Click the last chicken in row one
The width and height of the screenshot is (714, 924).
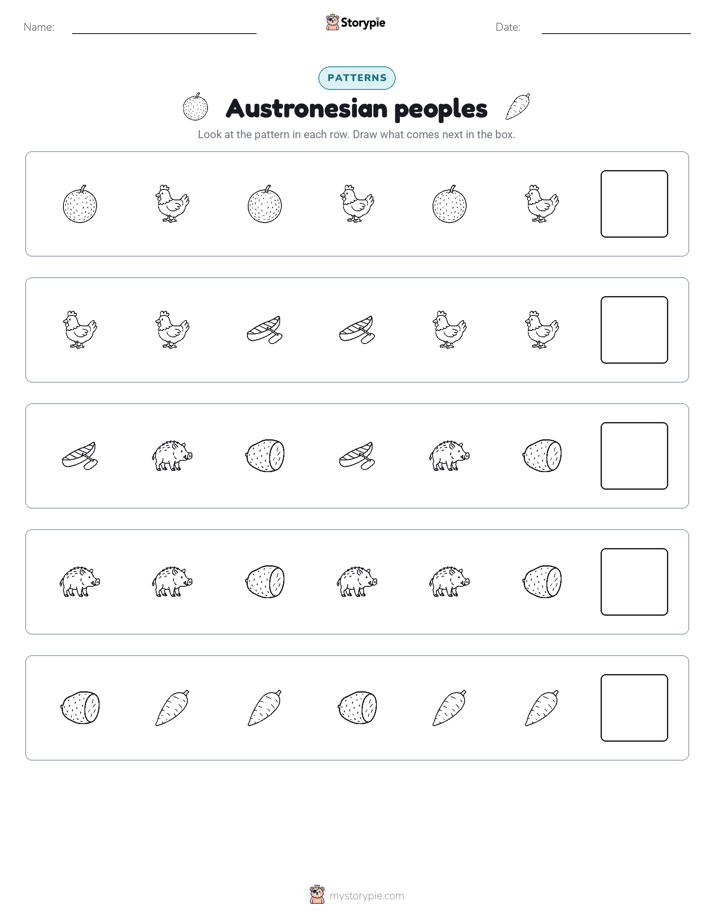[x=542, y=204]
